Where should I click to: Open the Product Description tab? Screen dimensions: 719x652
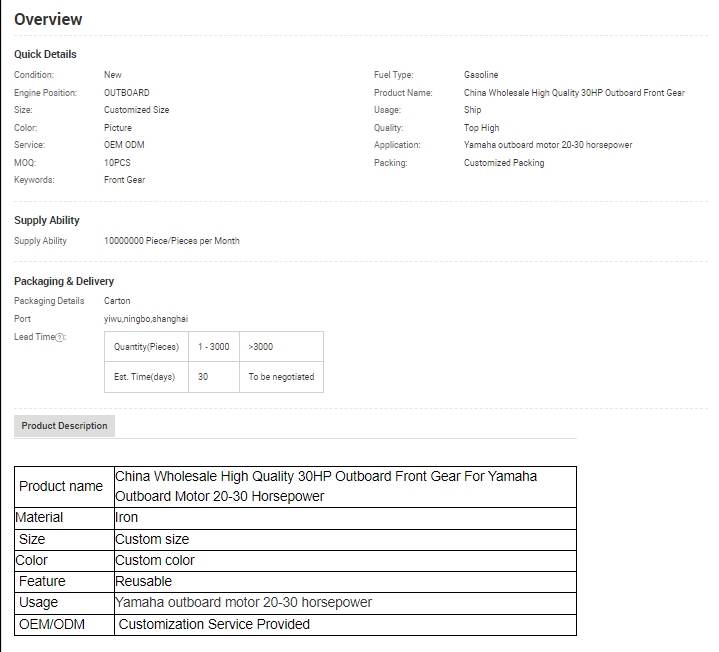(64, 426)
